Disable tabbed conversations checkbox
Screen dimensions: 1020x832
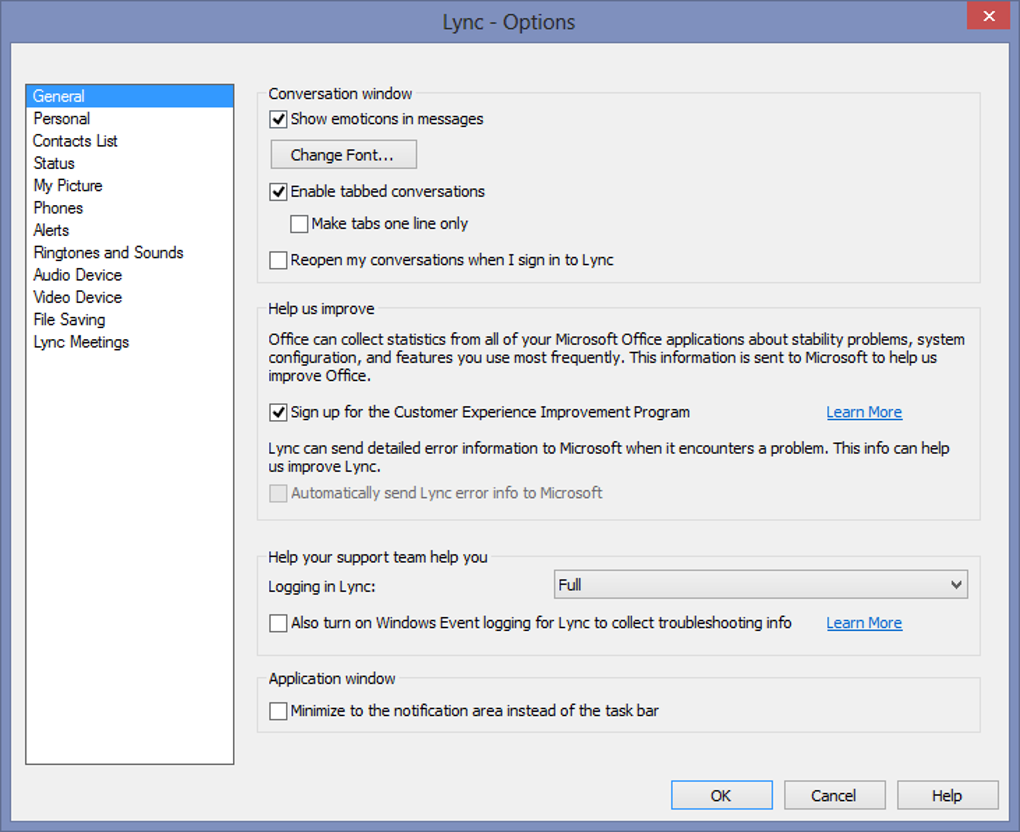[279, 191]
